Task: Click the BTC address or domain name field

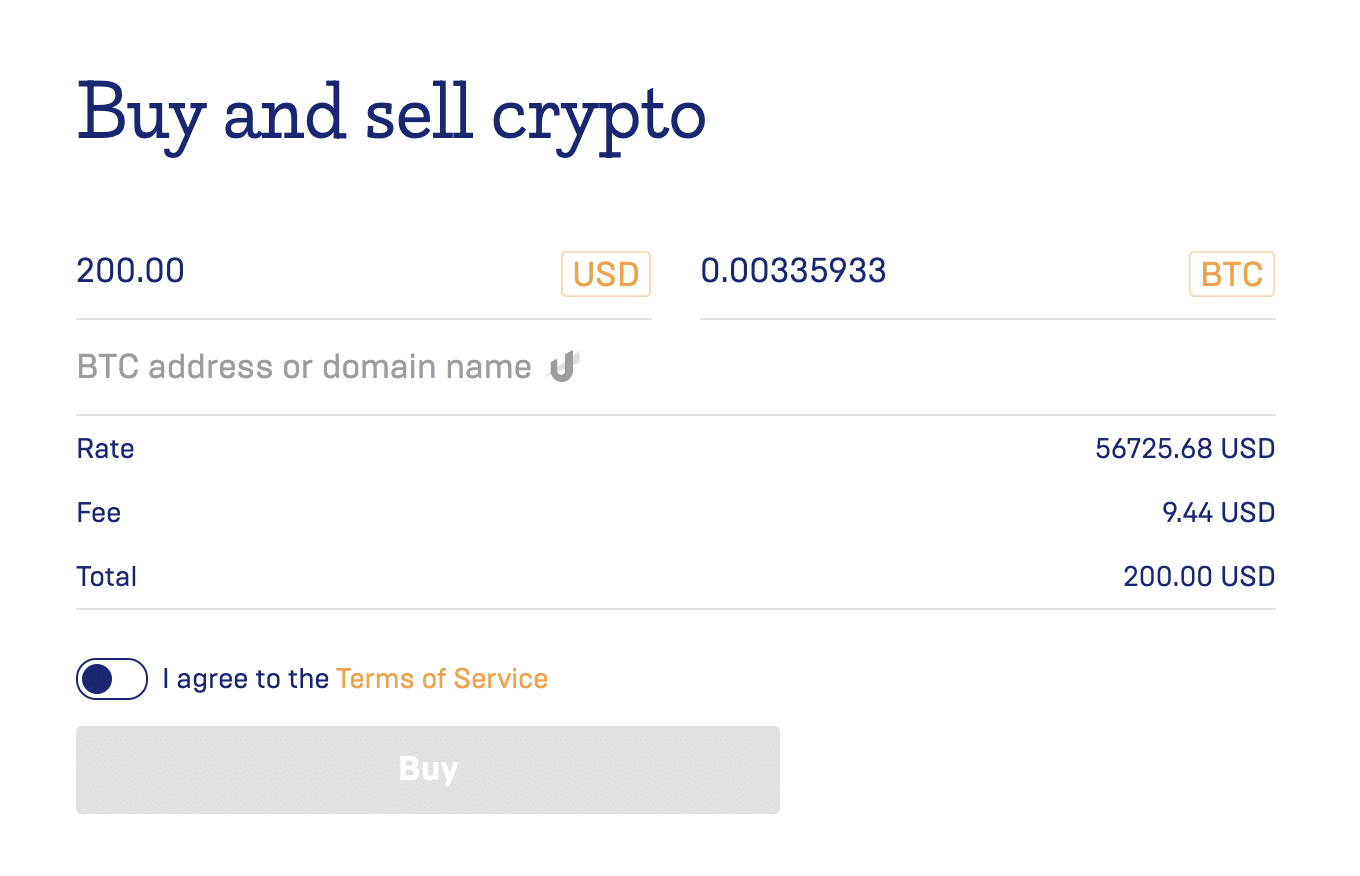Action: (676, 367)
